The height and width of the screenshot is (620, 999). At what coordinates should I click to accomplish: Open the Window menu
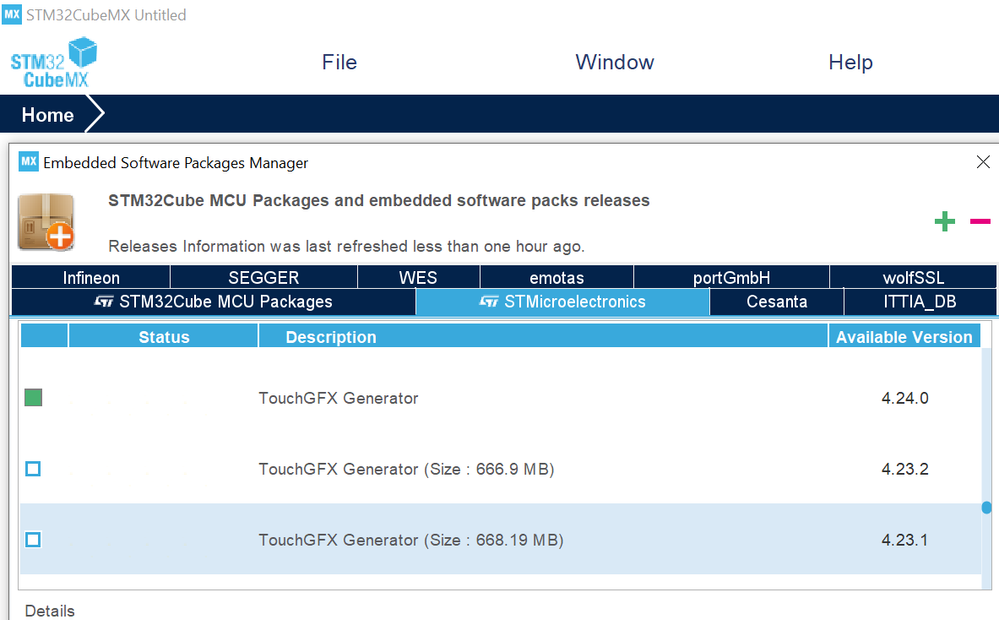tap(614, 62)
